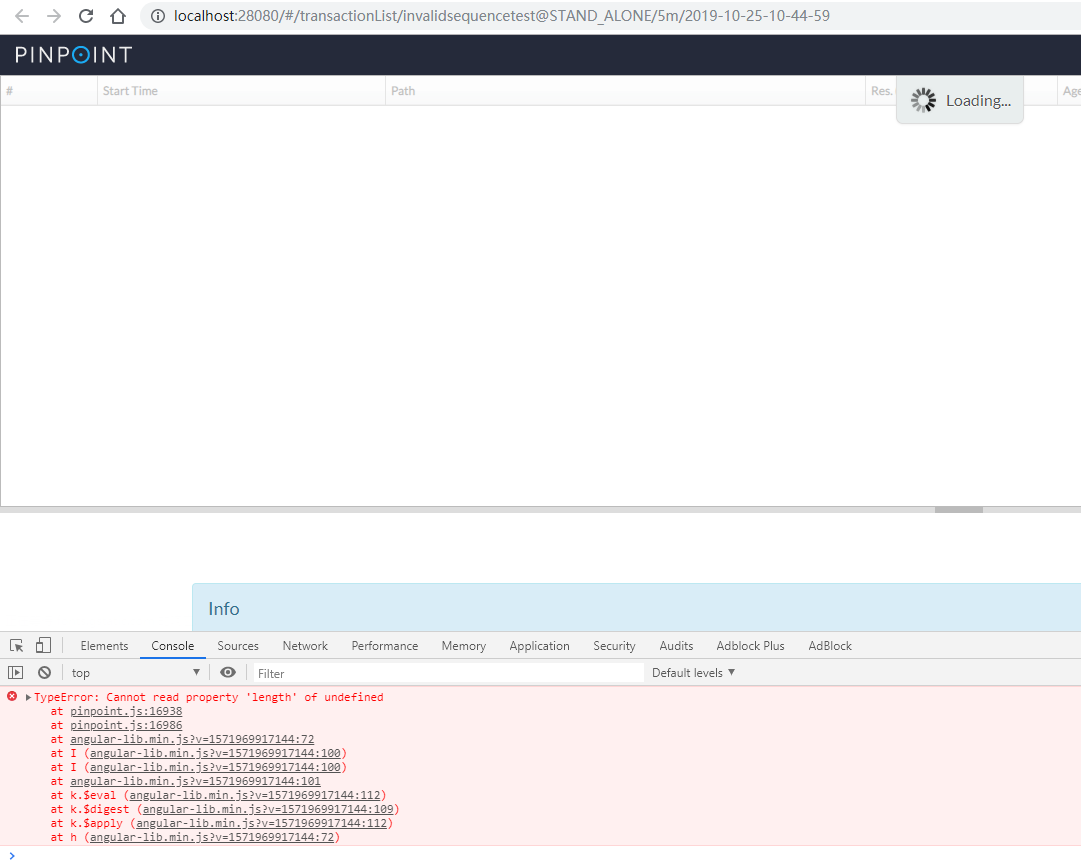
Task: Open the angular-lib.min.js:101 link
Action: 195,781
